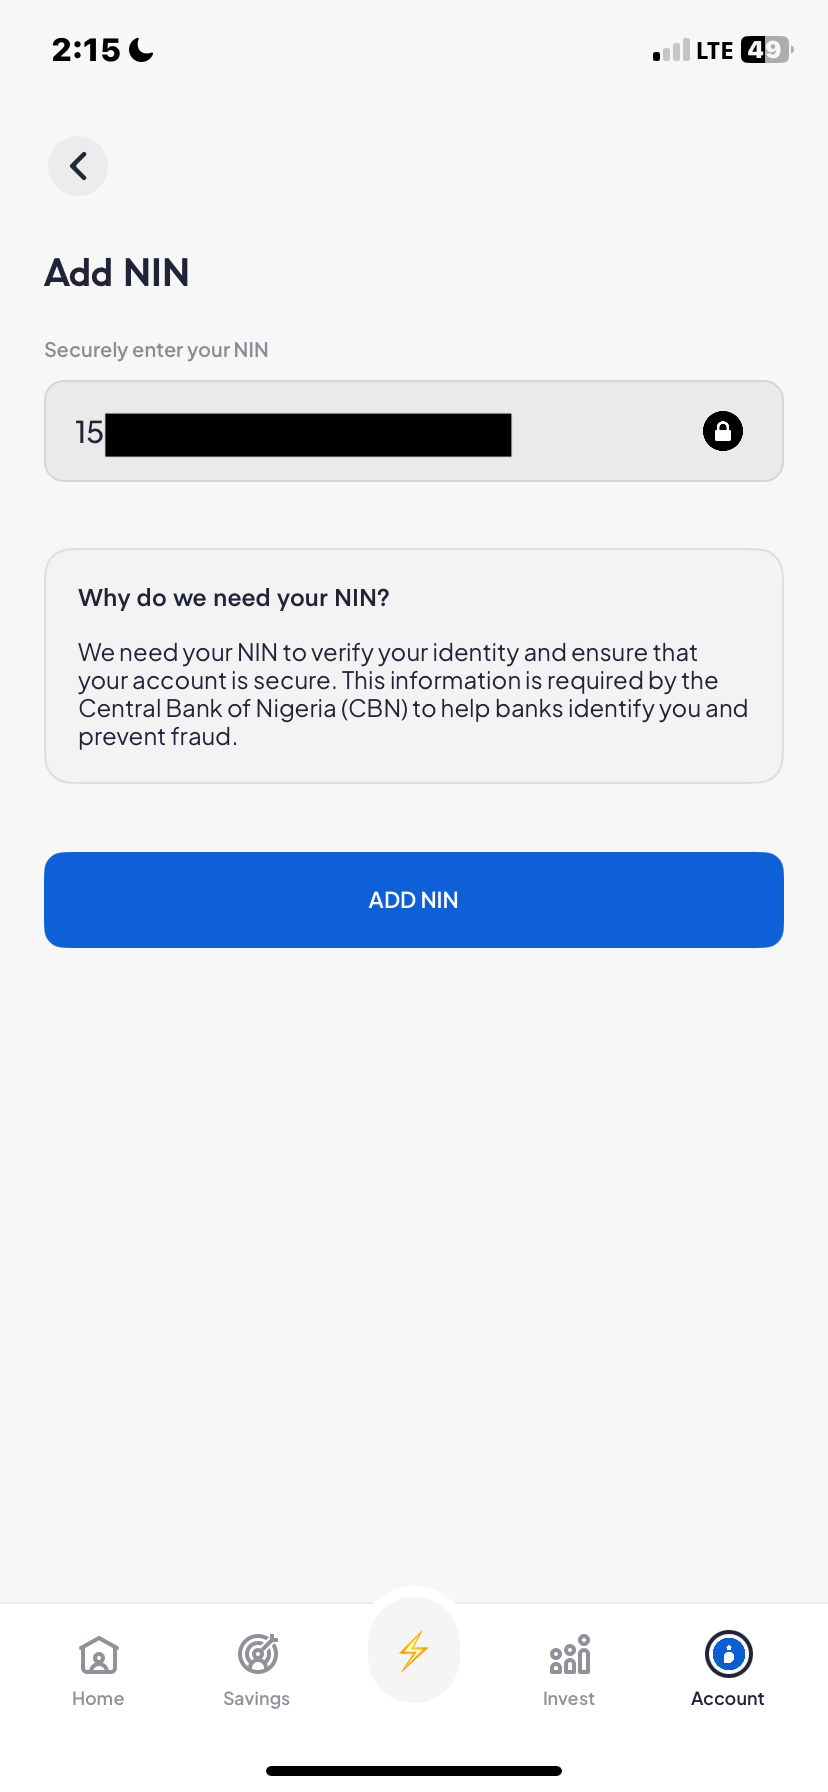
Task: Tap the lightning bolt quick action button
Action: coord(413,1651)
